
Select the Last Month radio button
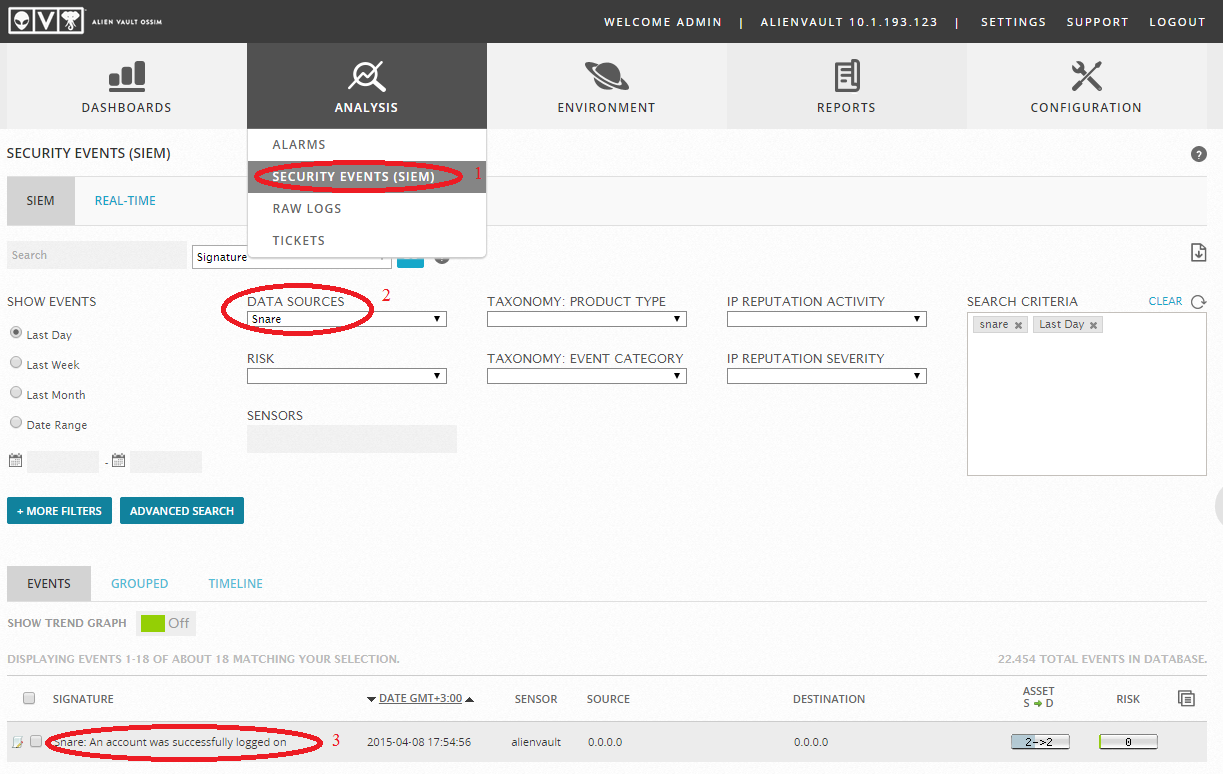coord(15,393)
